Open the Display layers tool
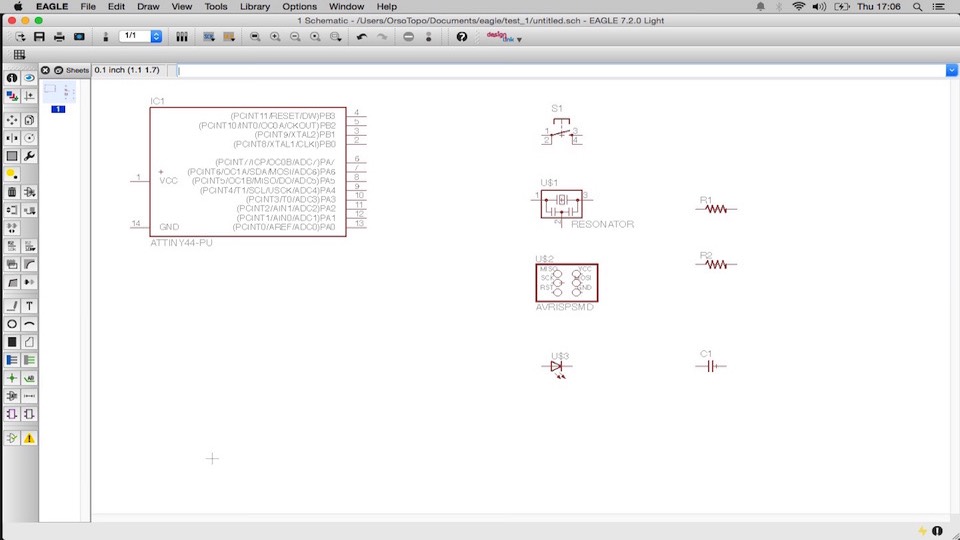 [x=12, y=96]
